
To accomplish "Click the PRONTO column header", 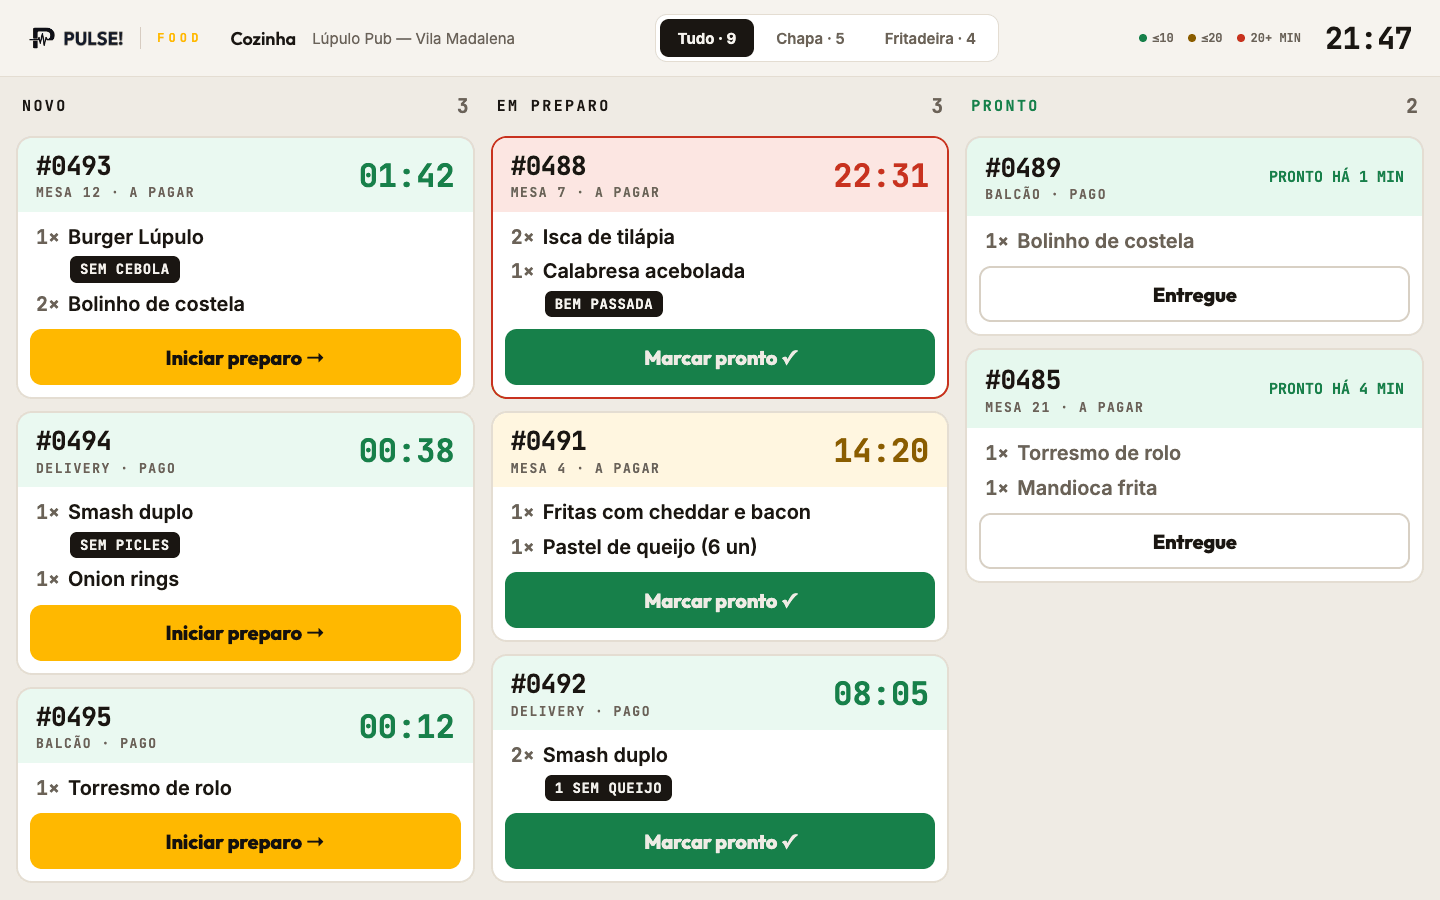I will [x=1005, y=106].
